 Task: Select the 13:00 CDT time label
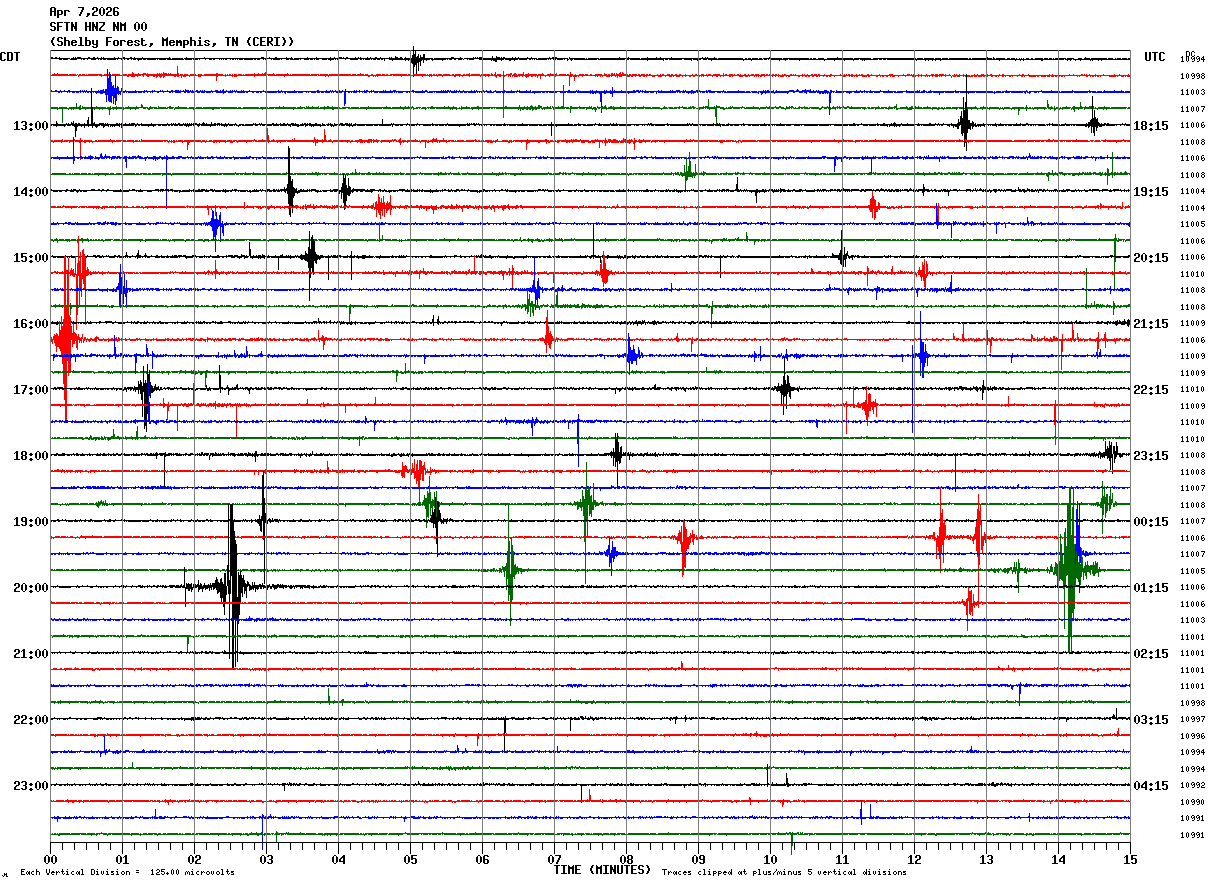click(x=30, y=125)
